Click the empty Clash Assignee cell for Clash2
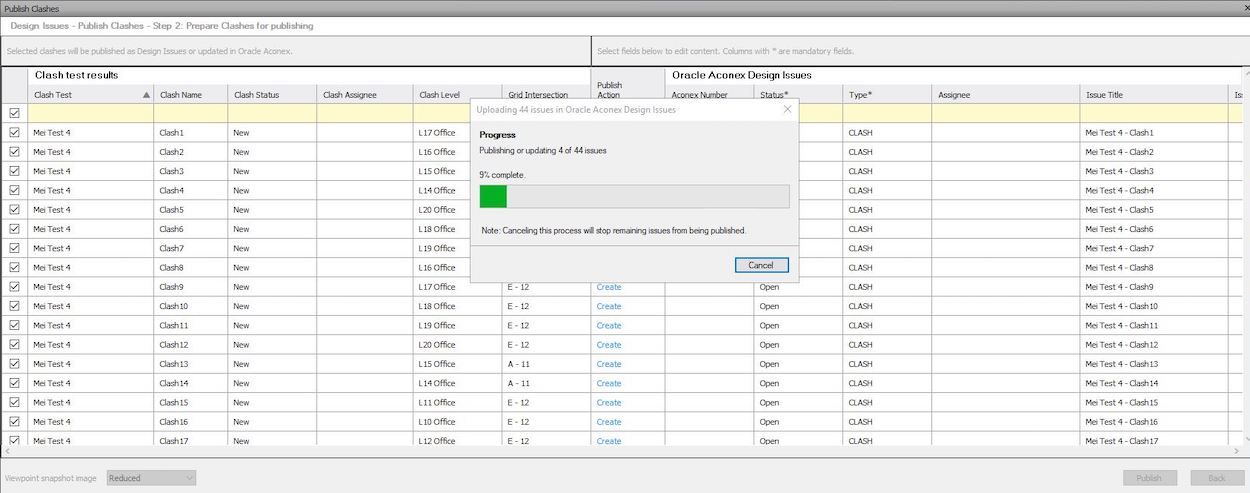Screen dimensions: 1250x493 coord(364,152)
